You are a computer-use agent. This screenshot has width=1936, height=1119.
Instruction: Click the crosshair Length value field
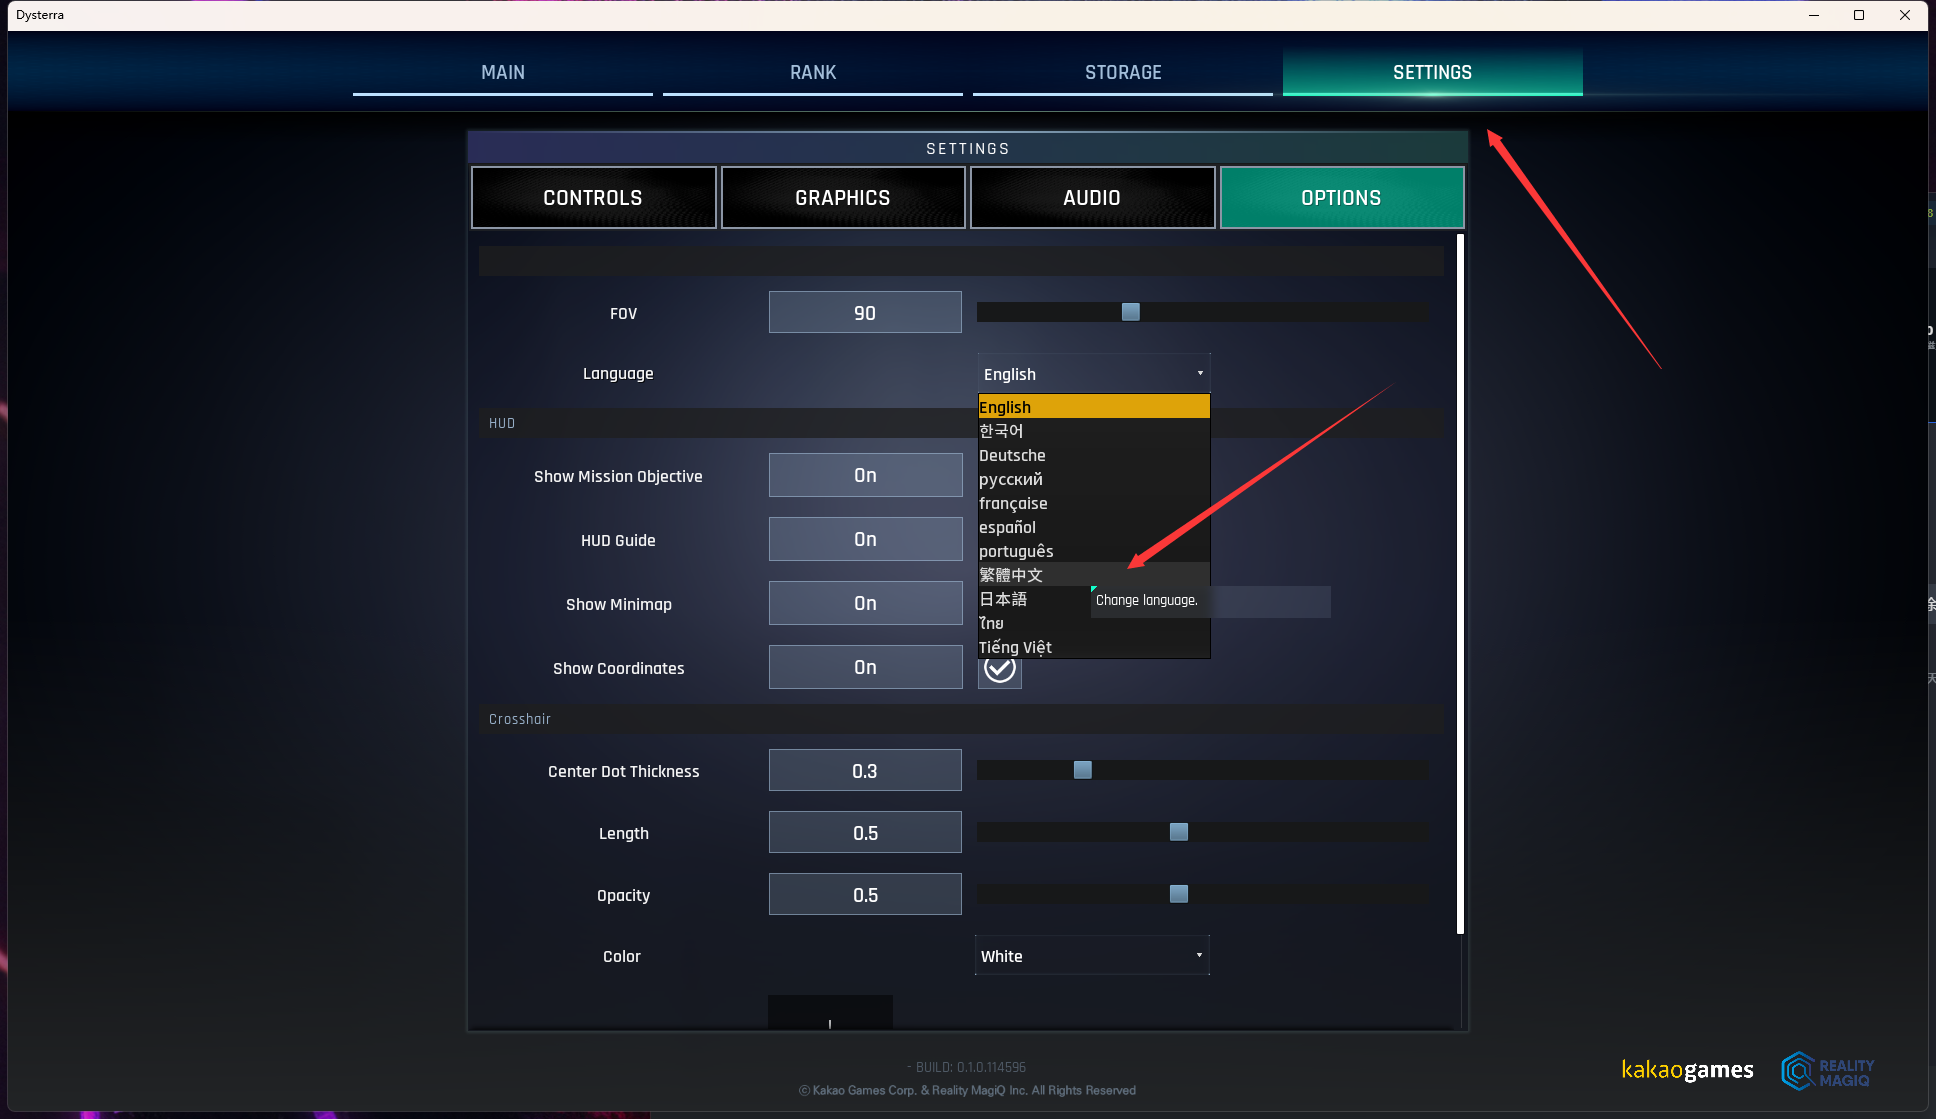click(x=865, y=833)
